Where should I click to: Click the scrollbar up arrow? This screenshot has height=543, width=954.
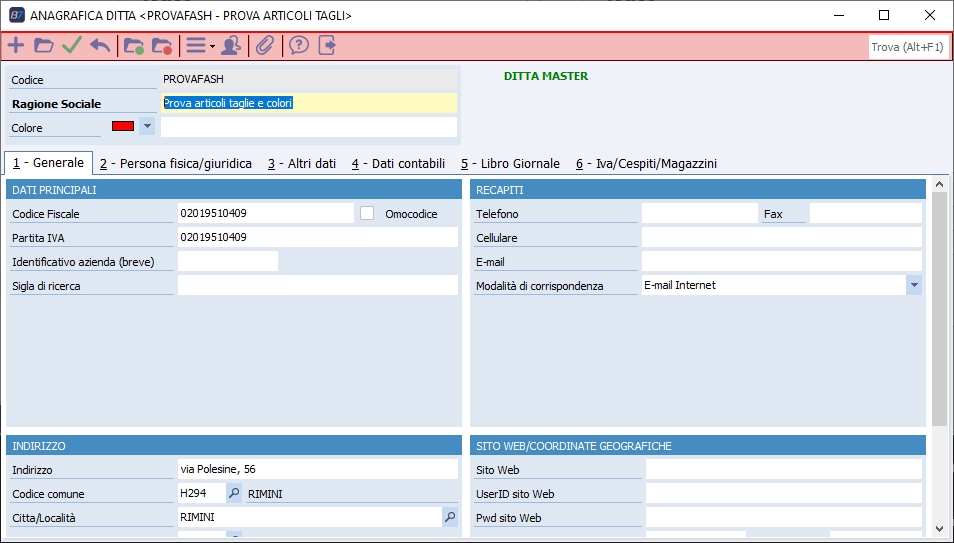939,184
